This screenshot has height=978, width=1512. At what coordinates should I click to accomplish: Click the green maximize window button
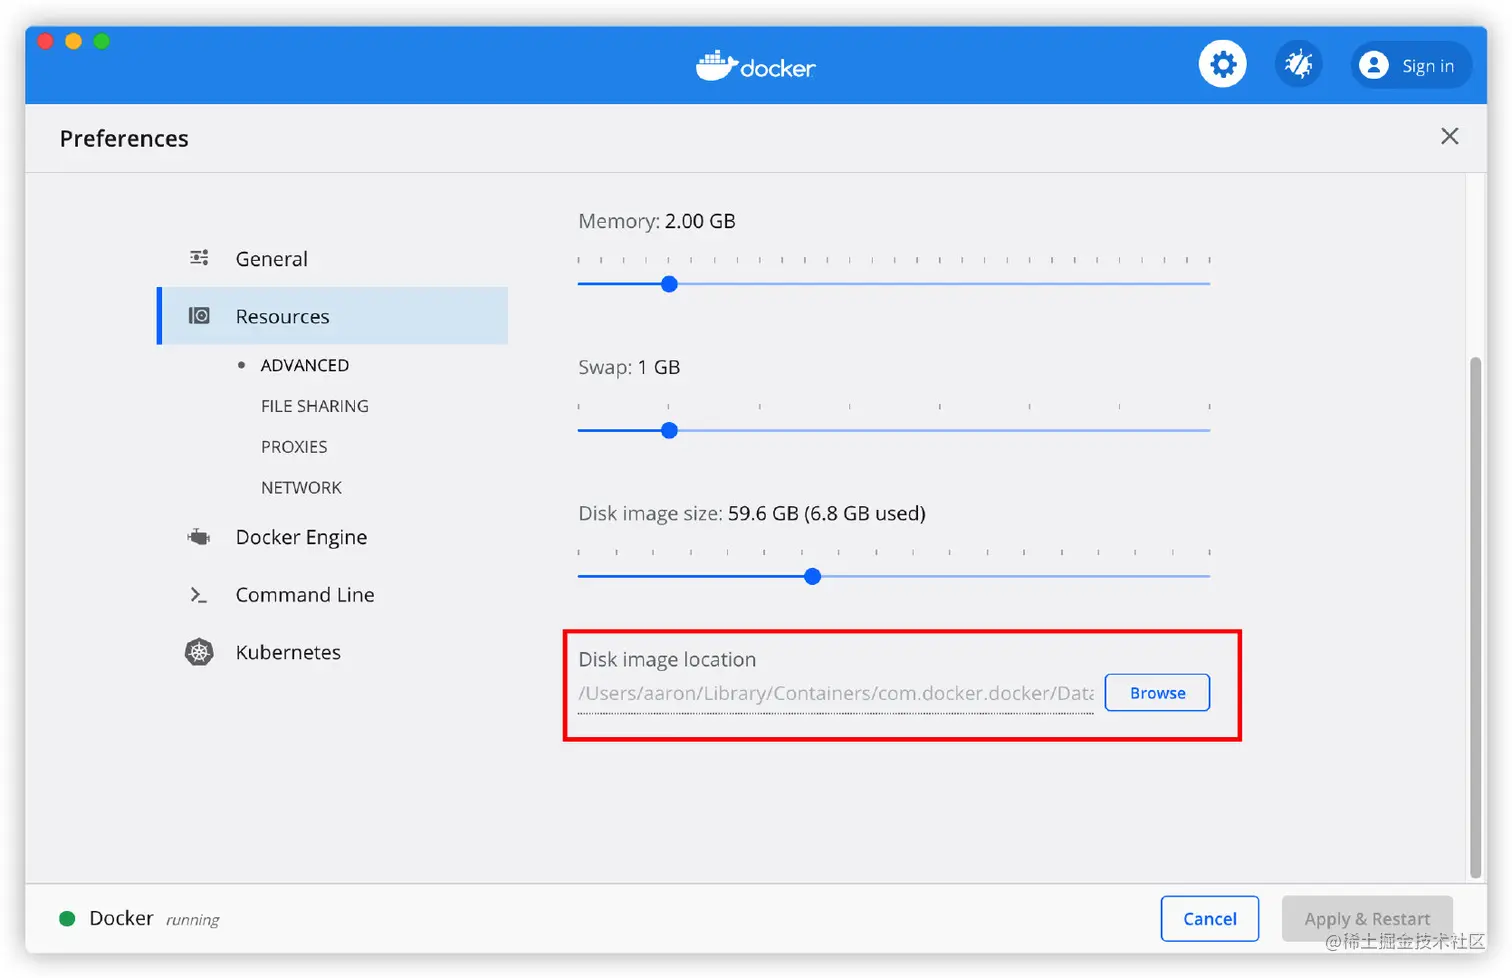(x=101, y=41)
